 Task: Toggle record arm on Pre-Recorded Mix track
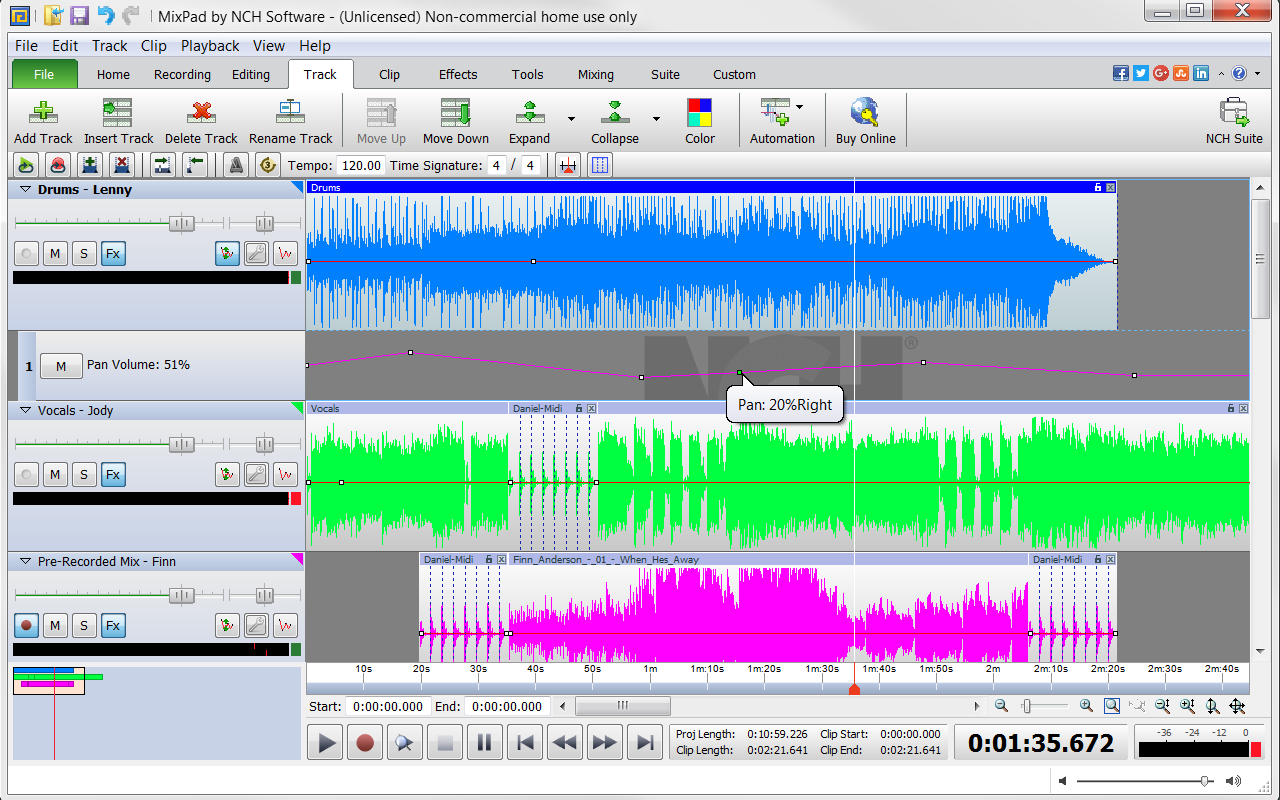[27, 626]
